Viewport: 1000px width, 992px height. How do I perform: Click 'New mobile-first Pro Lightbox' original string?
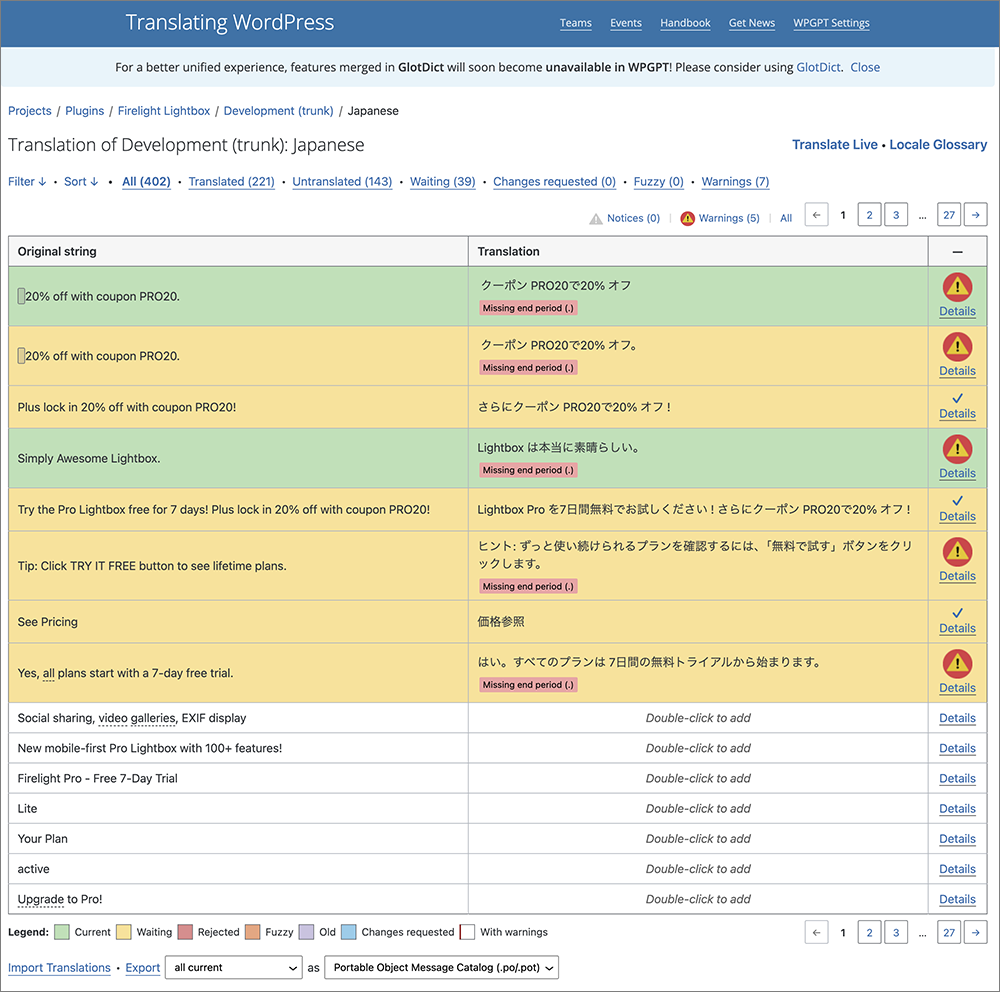(x=150, y=748)
